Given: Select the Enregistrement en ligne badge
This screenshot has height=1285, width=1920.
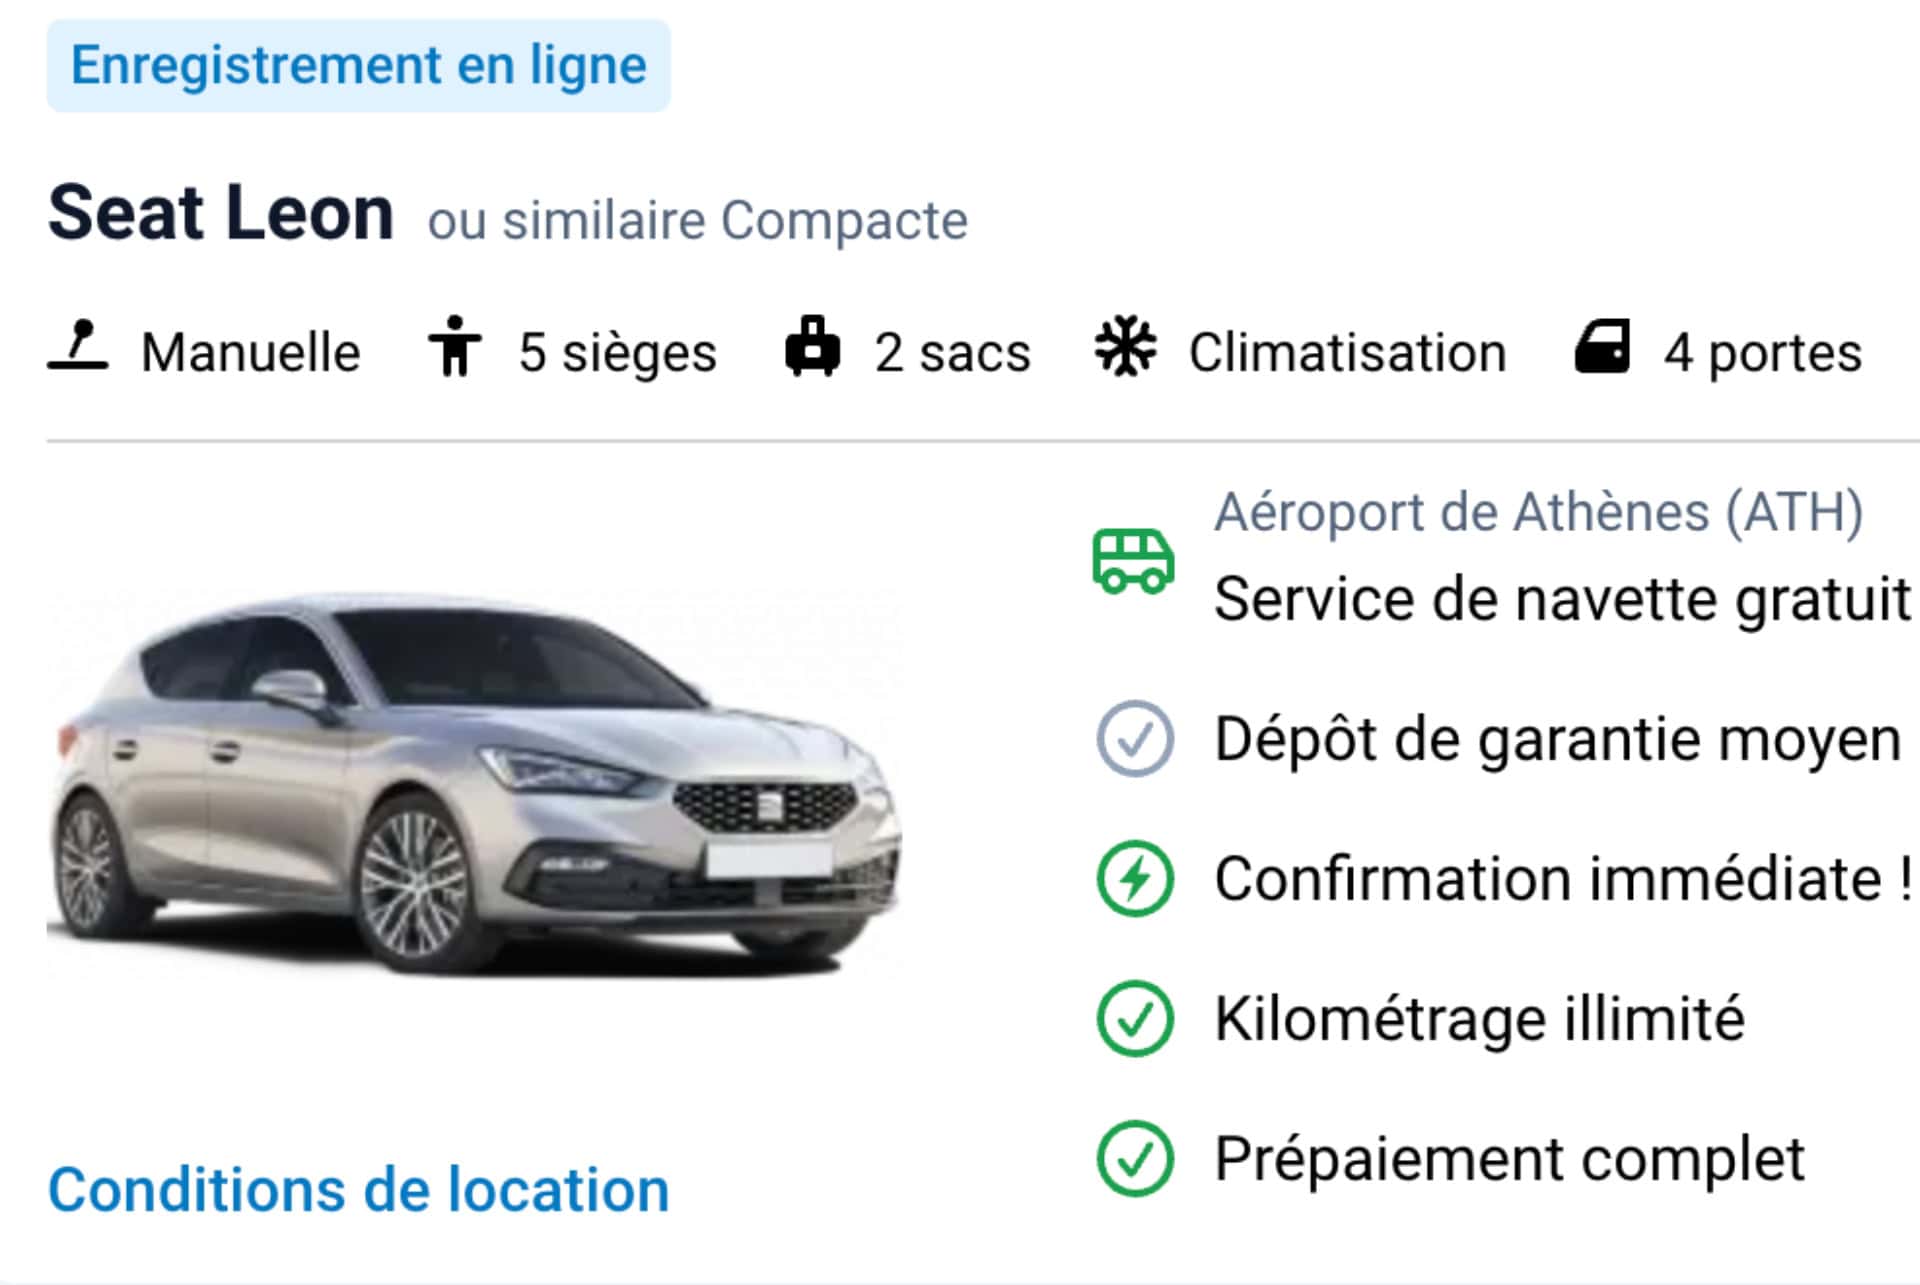Looking at the screenshot, I should [358, 65].
